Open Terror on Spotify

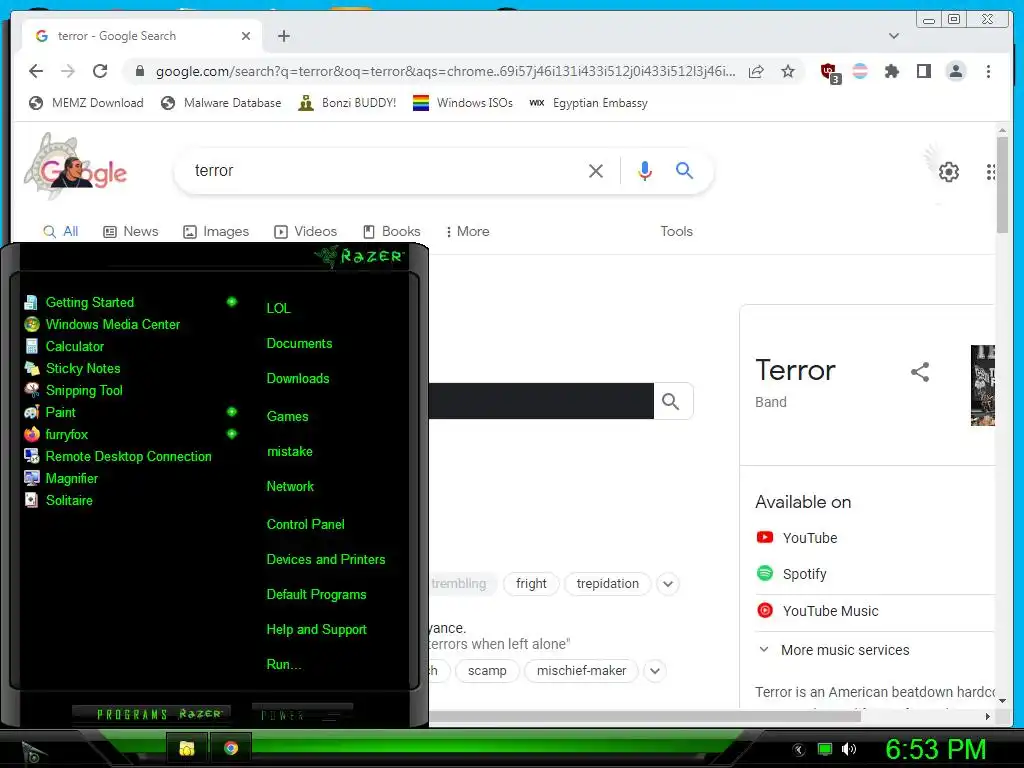[792, 573]
